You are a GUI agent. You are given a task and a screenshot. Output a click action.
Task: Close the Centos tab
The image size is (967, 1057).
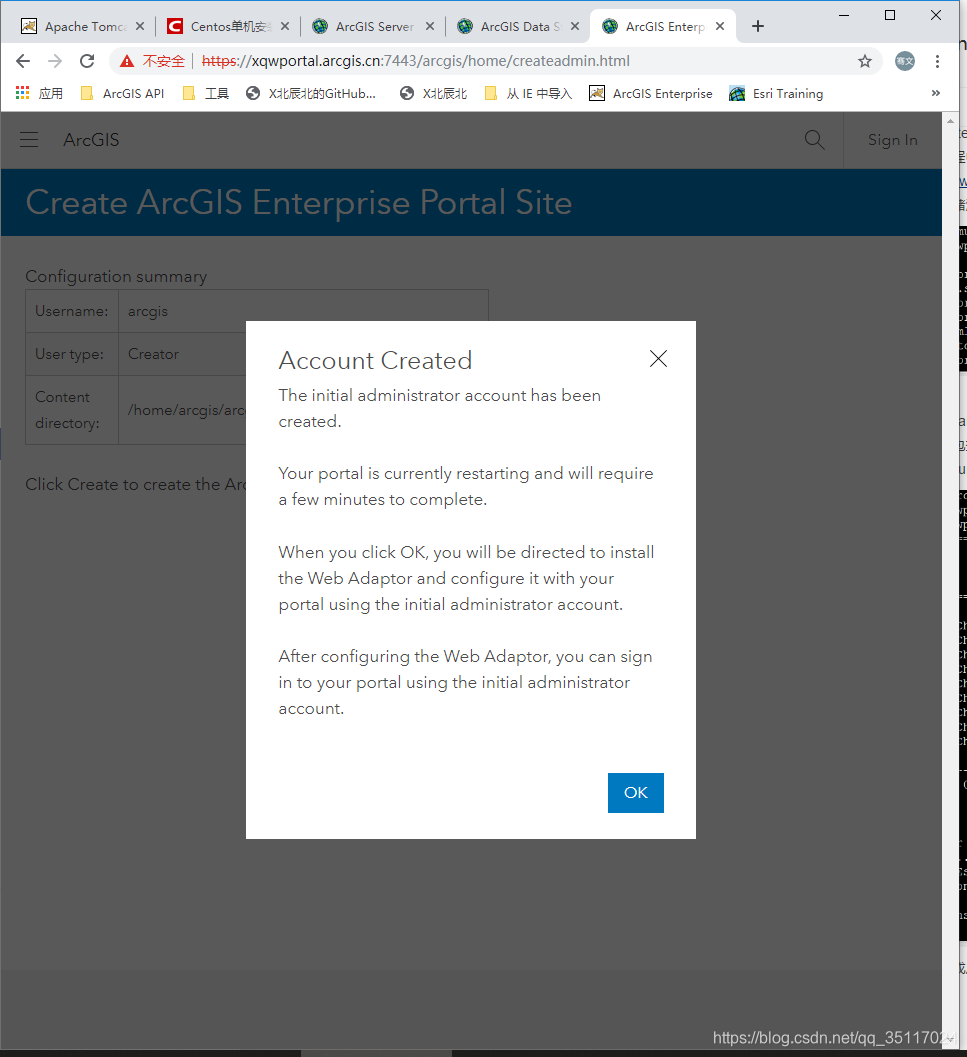pos(285,26)
